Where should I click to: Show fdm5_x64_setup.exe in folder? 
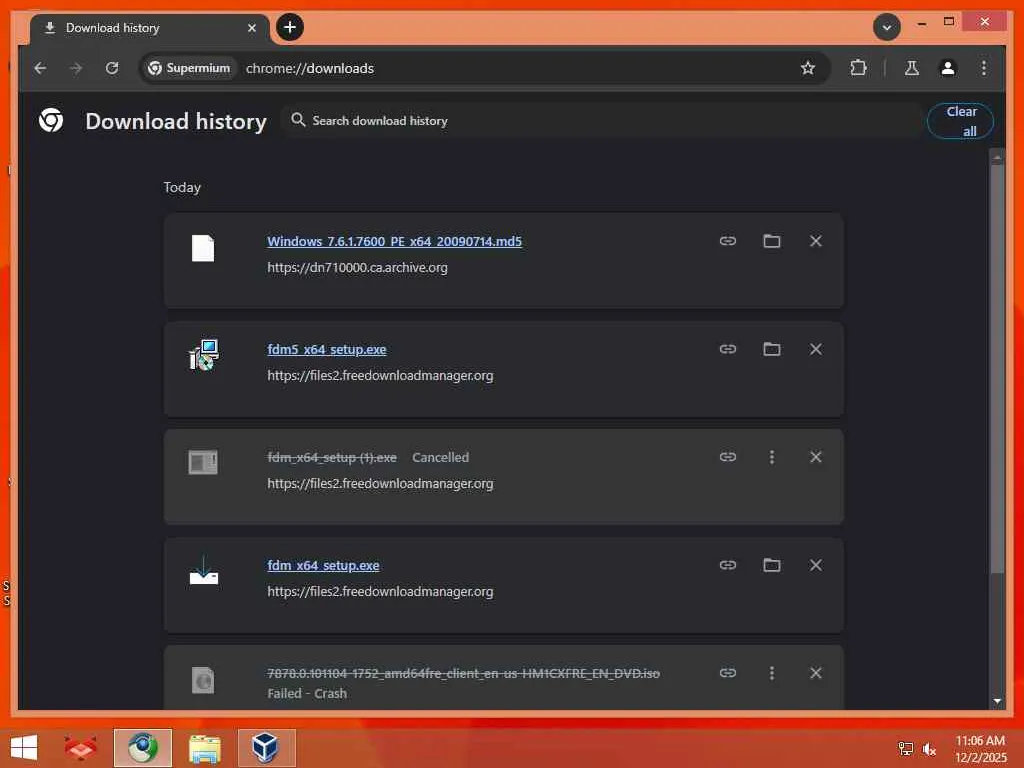coord(772,349)
